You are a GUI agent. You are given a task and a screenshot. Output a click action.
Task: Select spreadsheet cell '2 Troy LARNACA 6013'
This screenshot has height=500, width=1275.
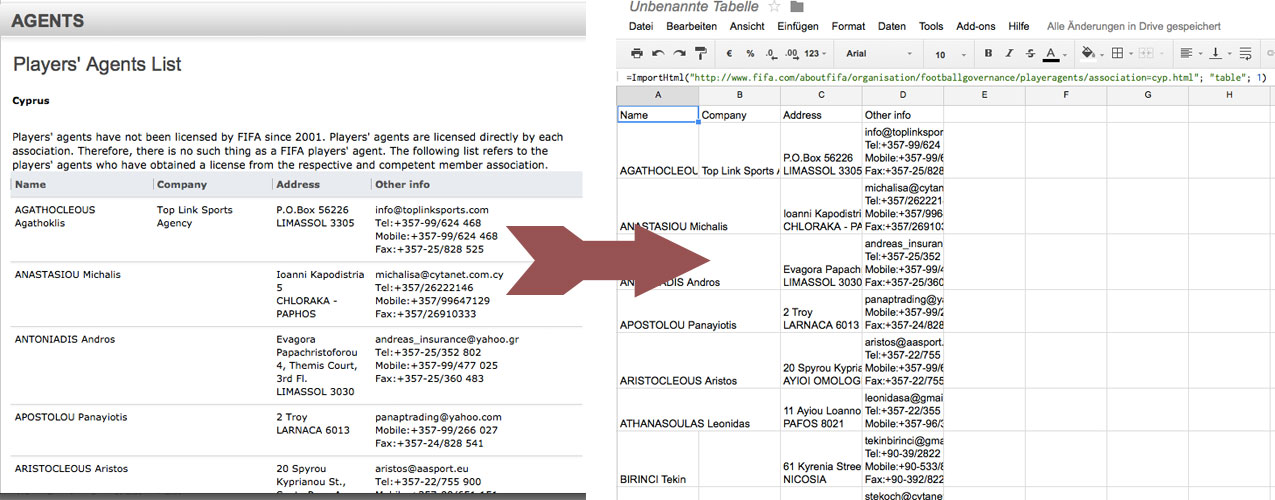click(822, 312)
